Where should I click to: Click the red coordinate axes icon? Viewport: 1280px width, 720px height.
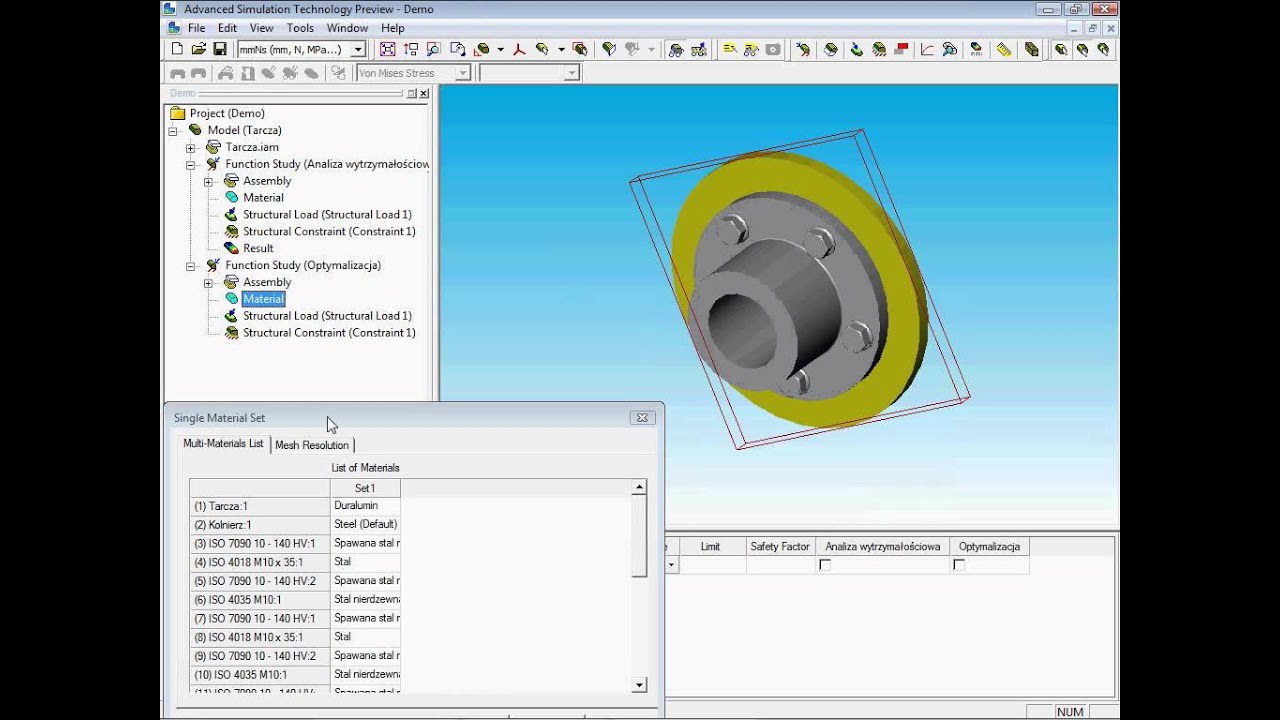tap(519, 49)
